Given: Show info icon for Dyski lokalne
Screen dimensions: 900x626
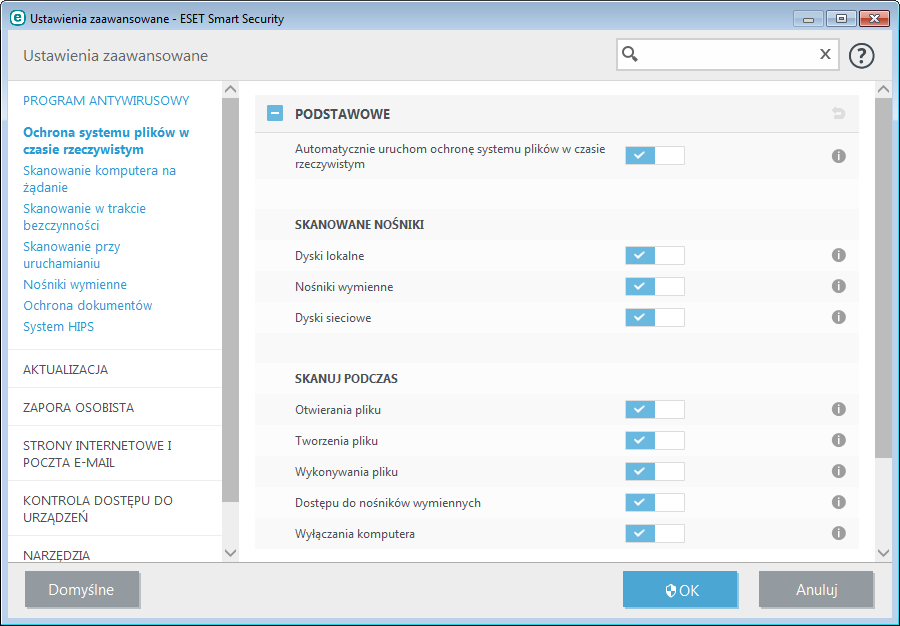Looking at the screenshot, I should pyautogui.click(x=839, y=255).
